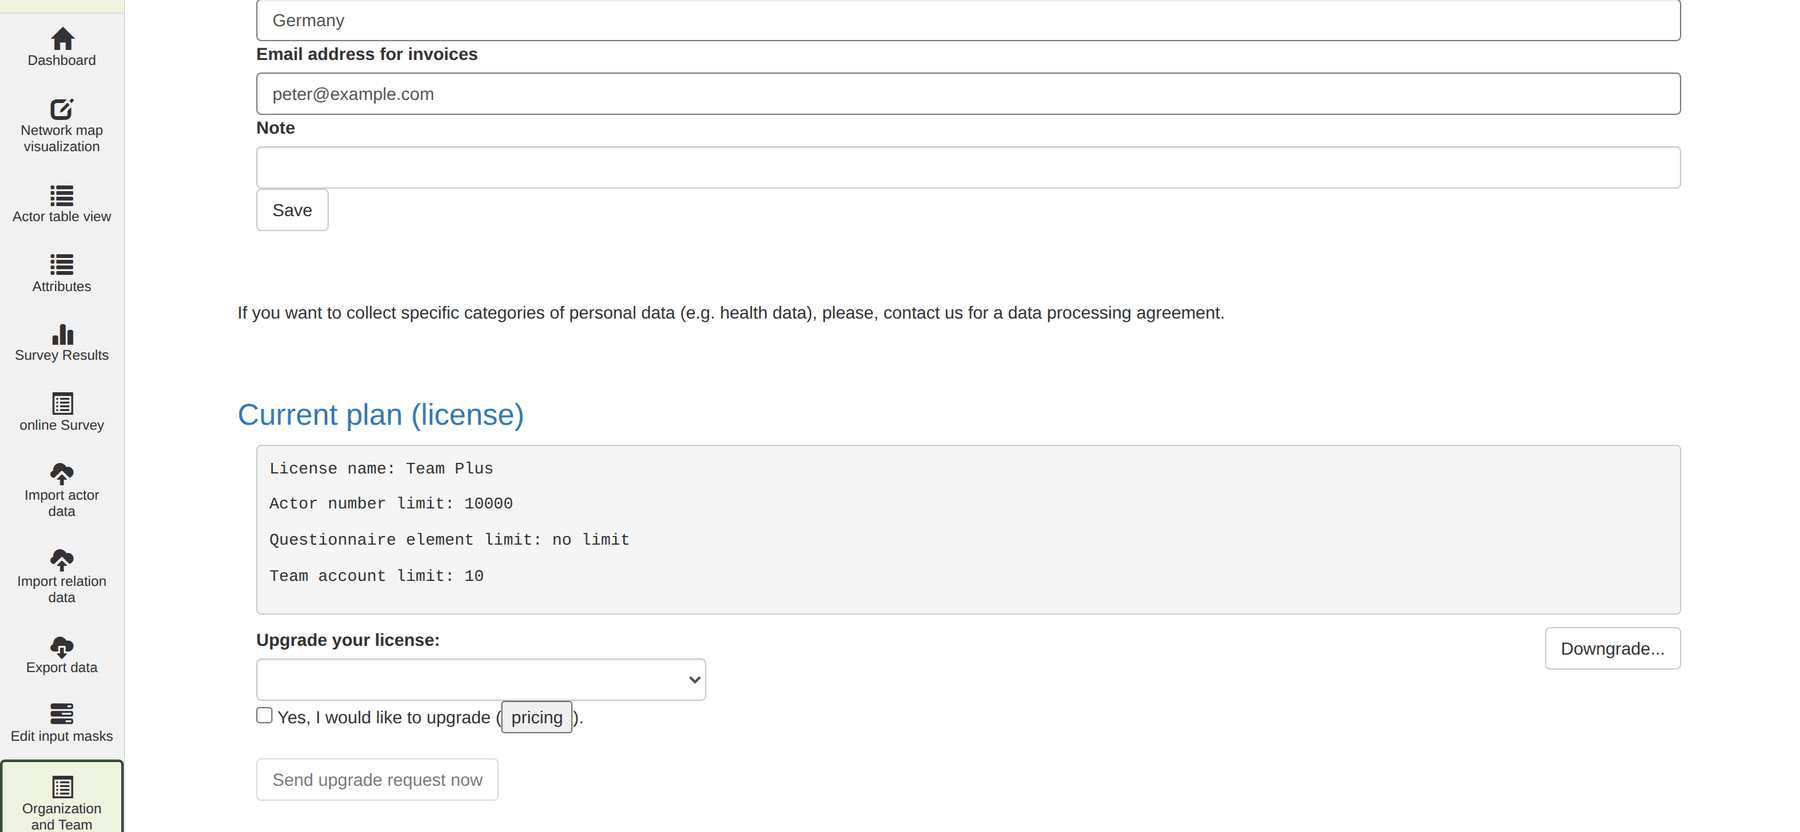This screenshot has width=1800, height=832.
Task: Open the Actor table view list icon
Action: click(x=62, y=195)
